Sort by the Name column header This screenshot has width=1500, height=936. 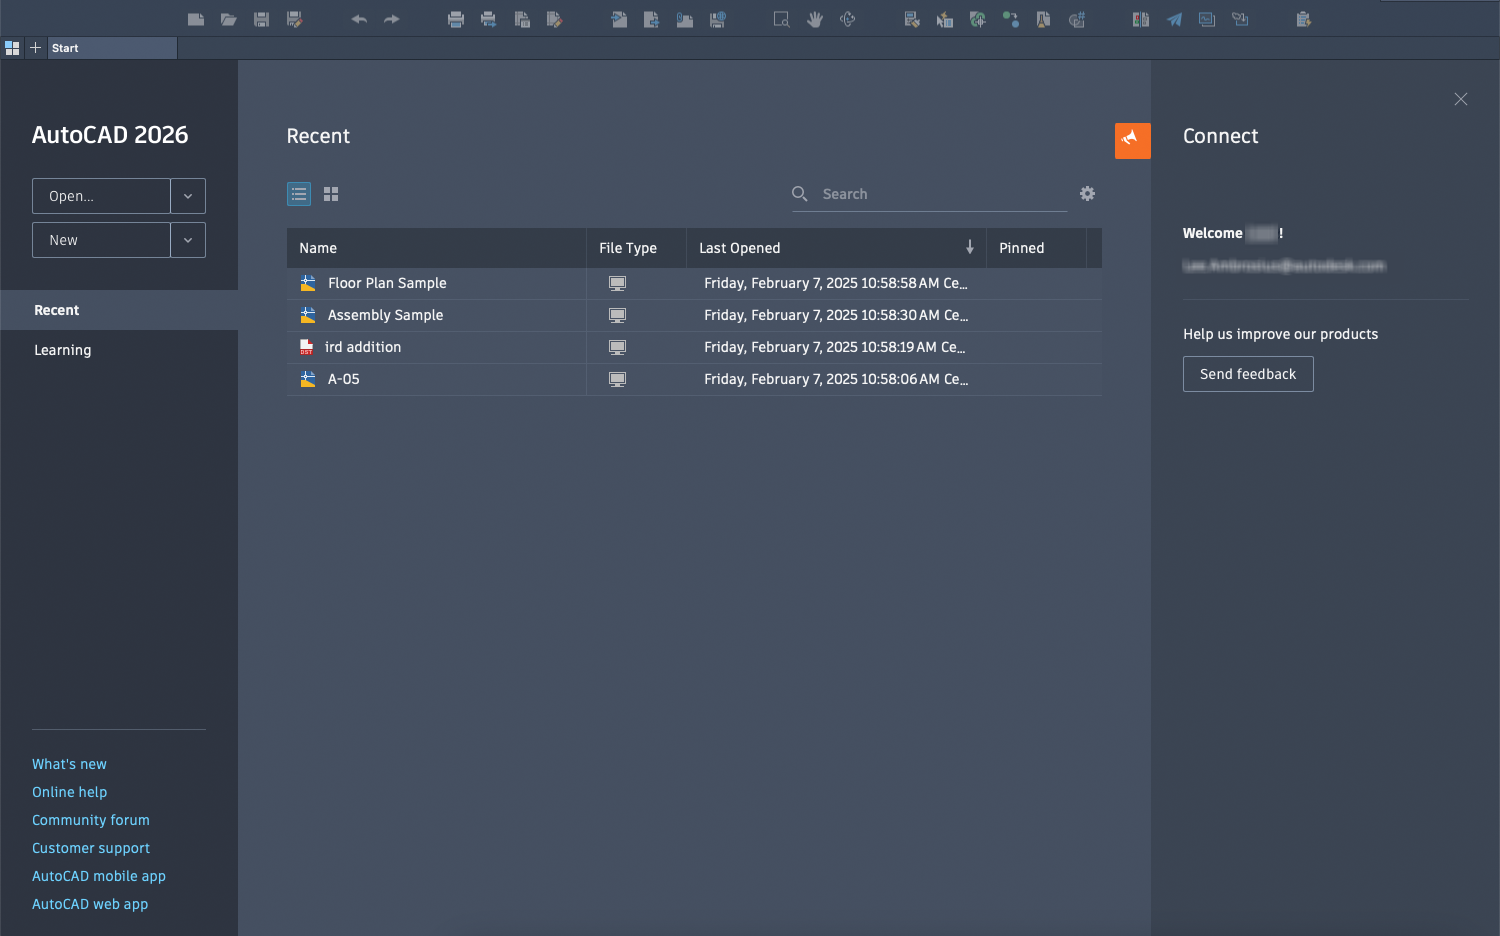click(437, 248)
